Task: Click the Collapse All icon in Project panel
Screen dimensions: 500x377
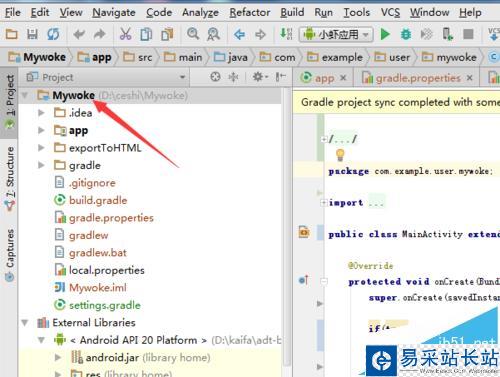Action: (x=233, y=77)
